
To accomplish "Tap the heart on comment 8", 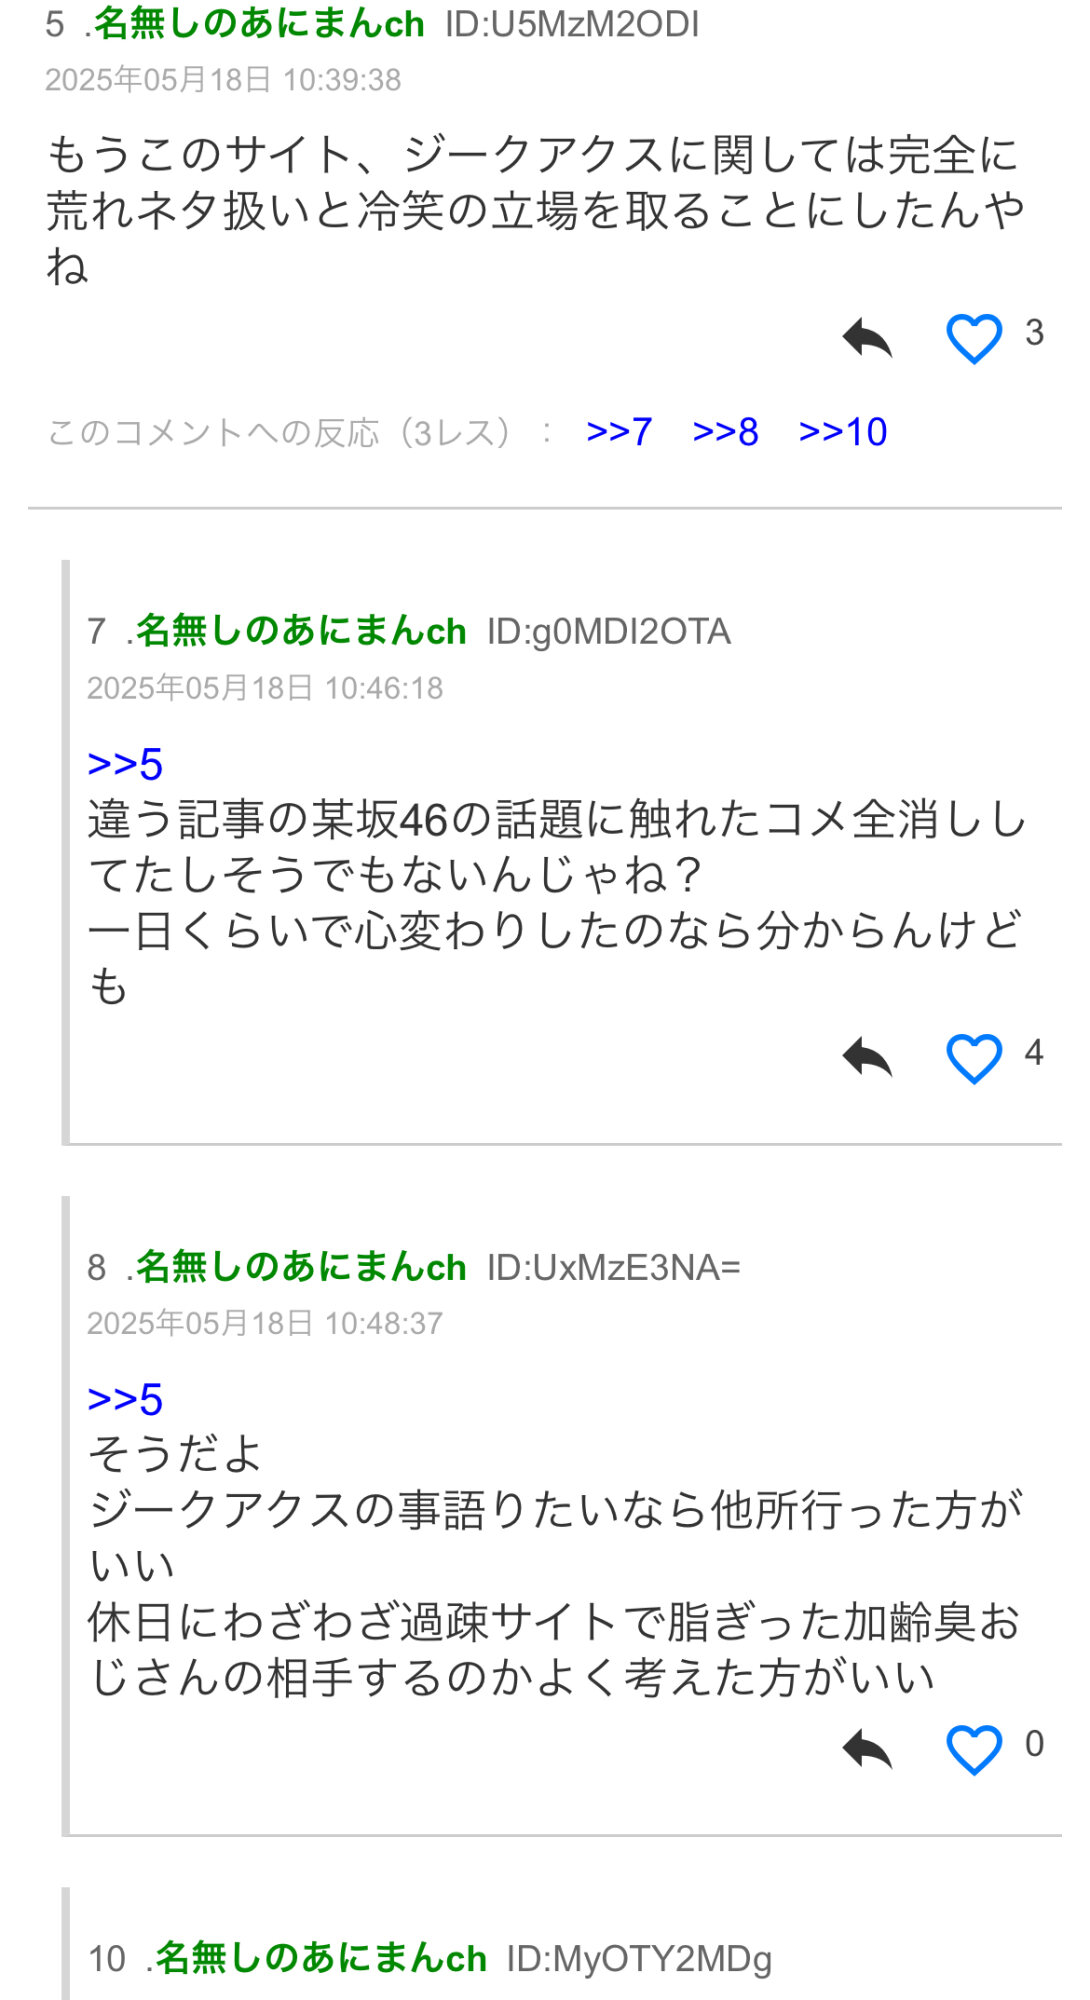I will (x=974, y=1749).
